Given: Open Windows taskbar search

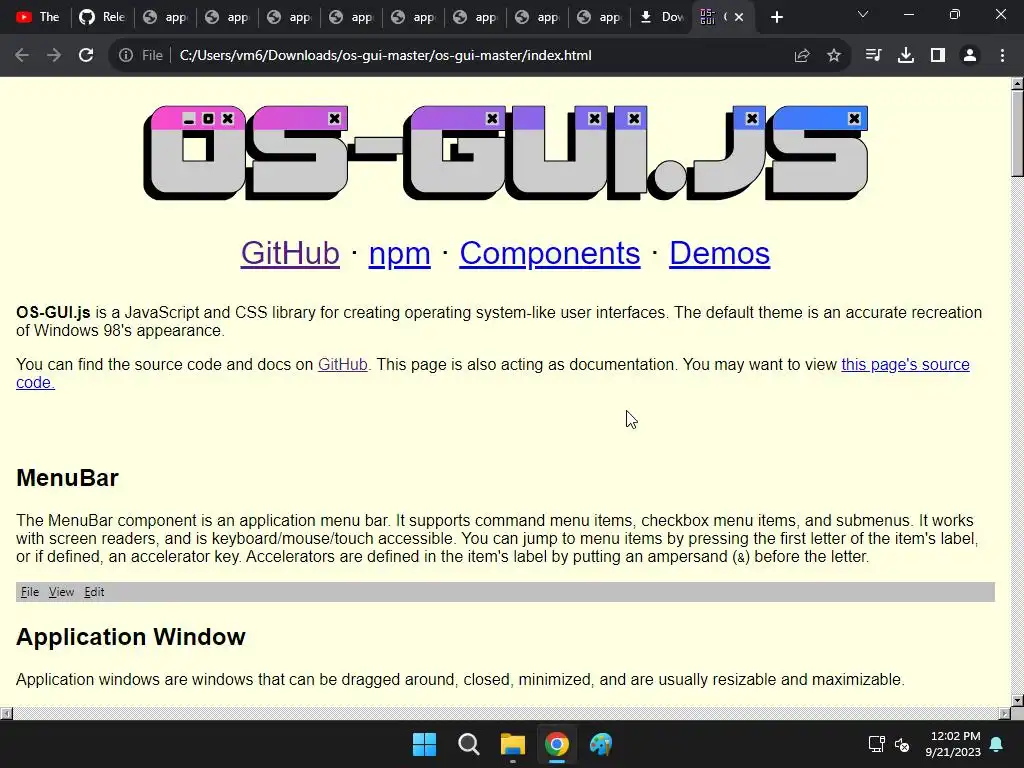Looking at the screenshot, I should point(468,744).
